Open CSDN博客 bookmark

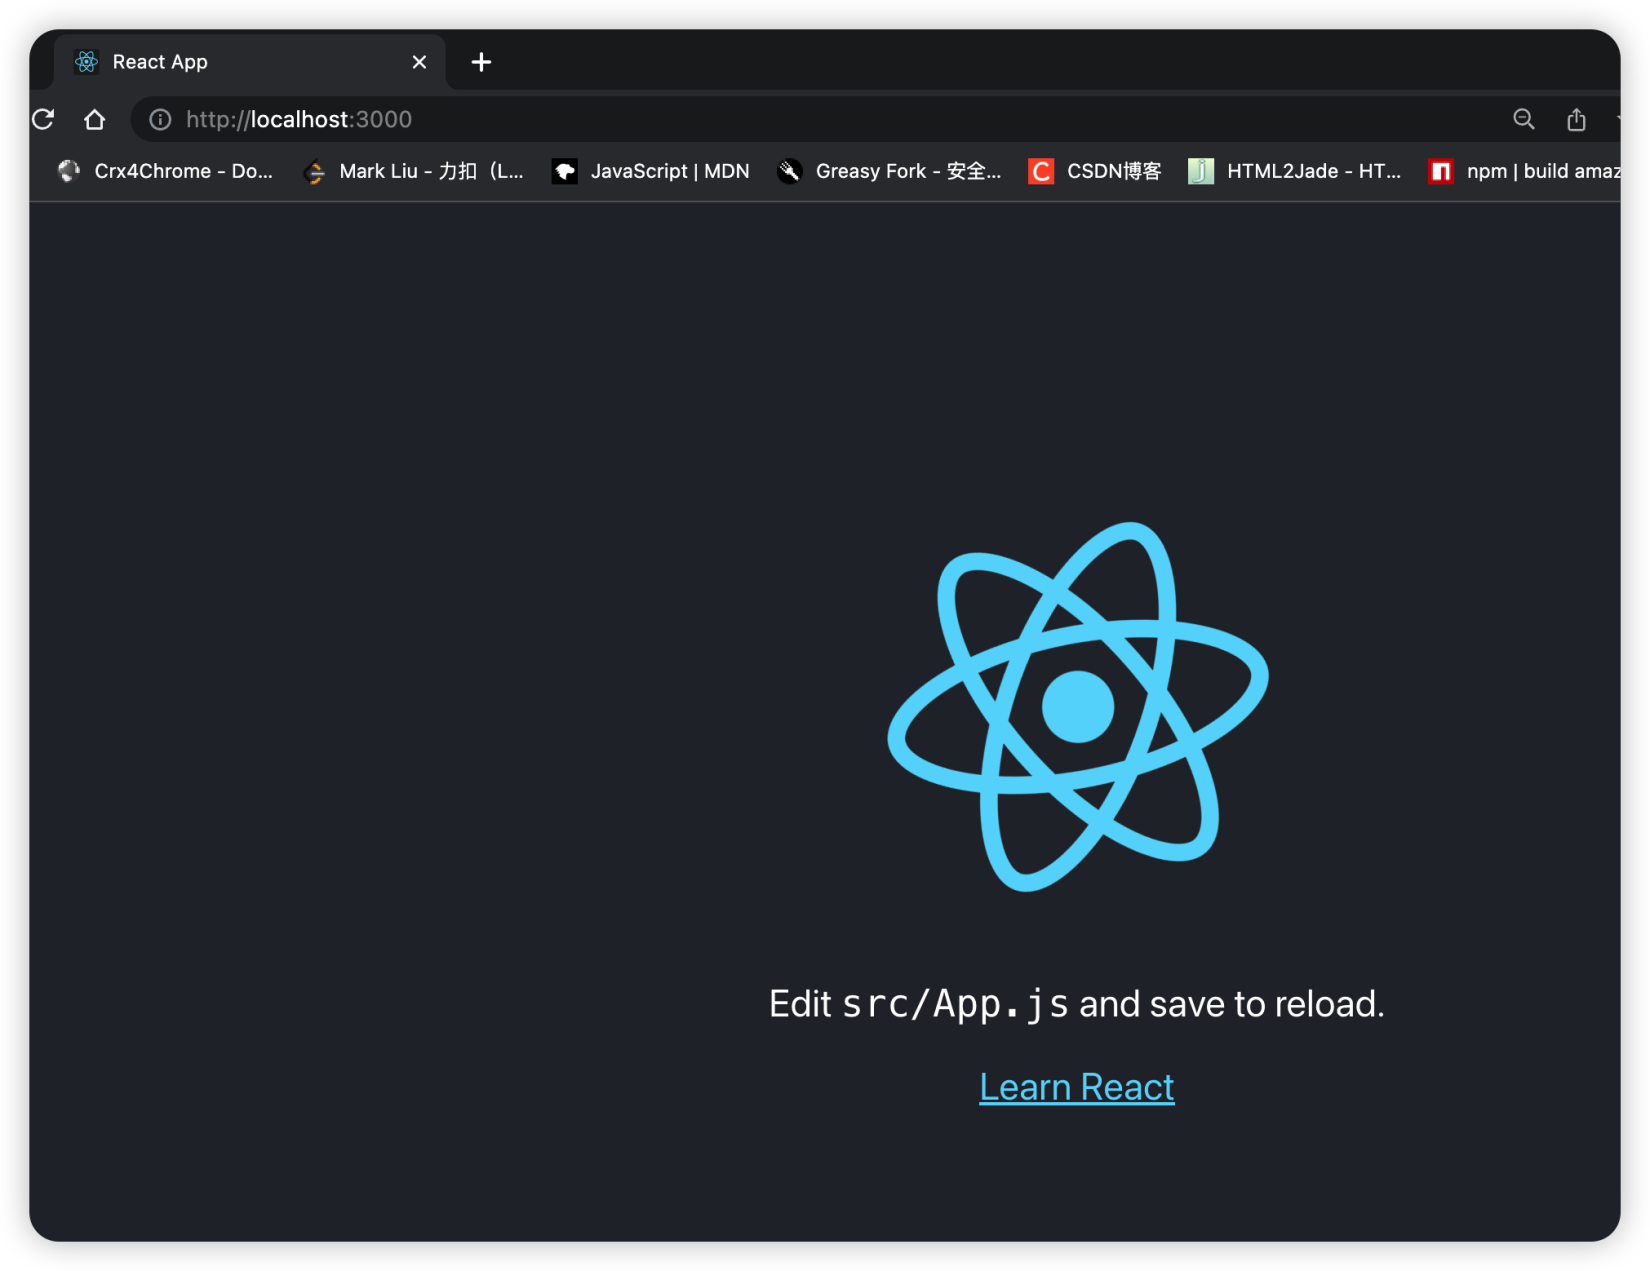click(x=1095, y=171)
